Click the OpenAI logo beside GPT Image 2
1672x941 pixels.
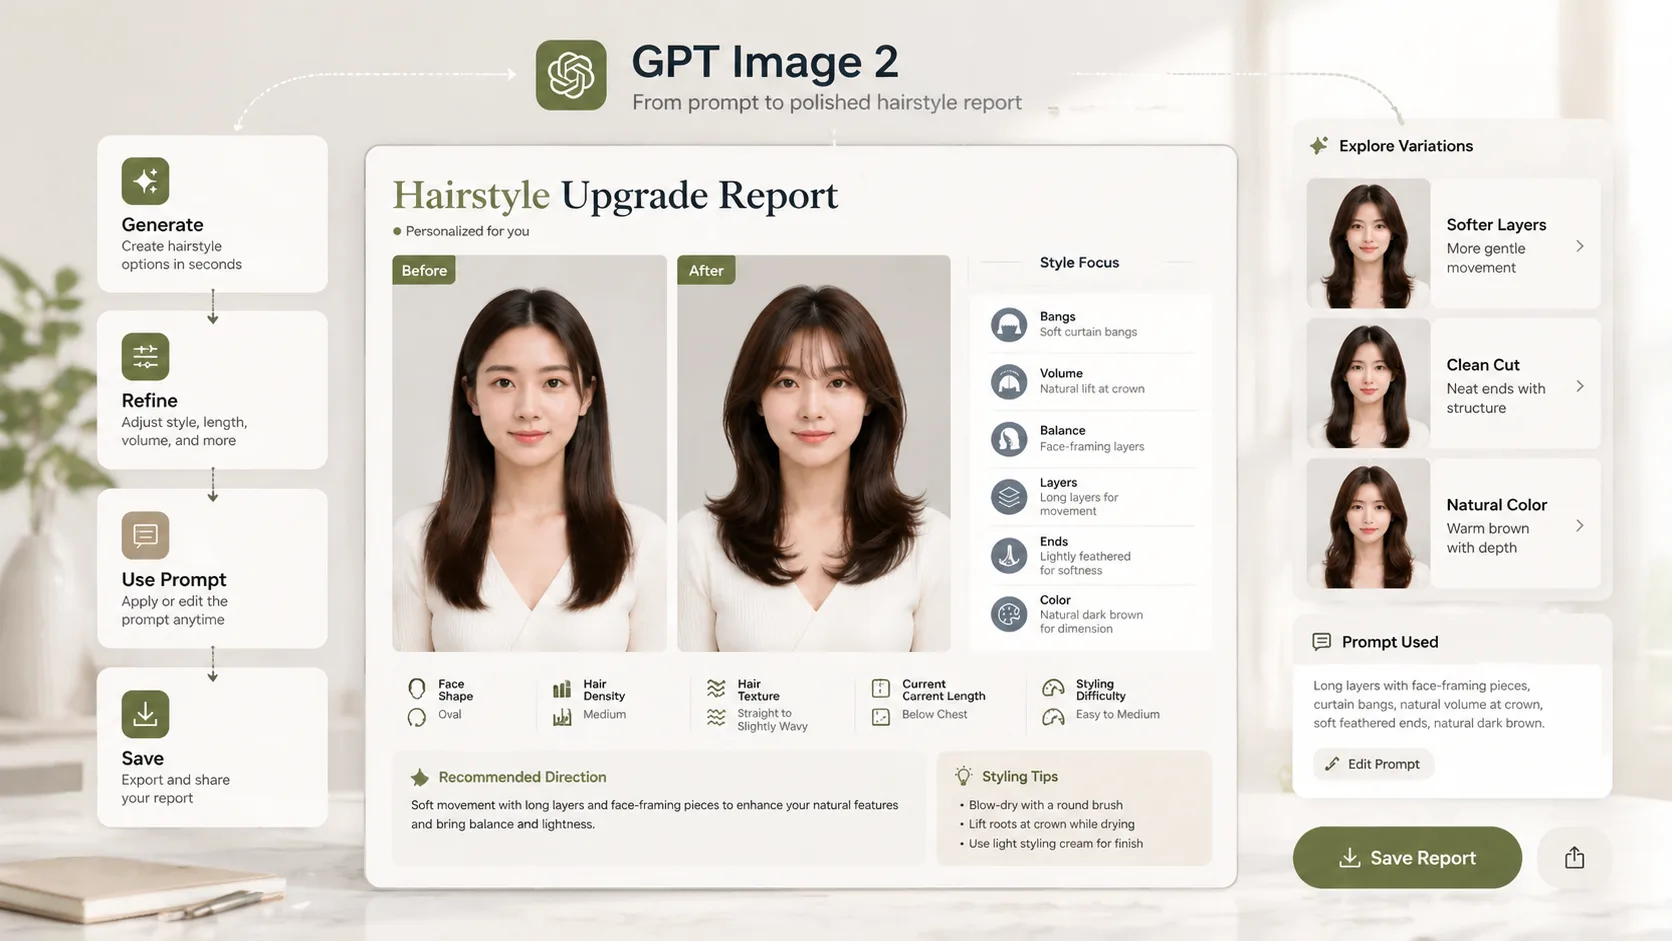[571, 74]
